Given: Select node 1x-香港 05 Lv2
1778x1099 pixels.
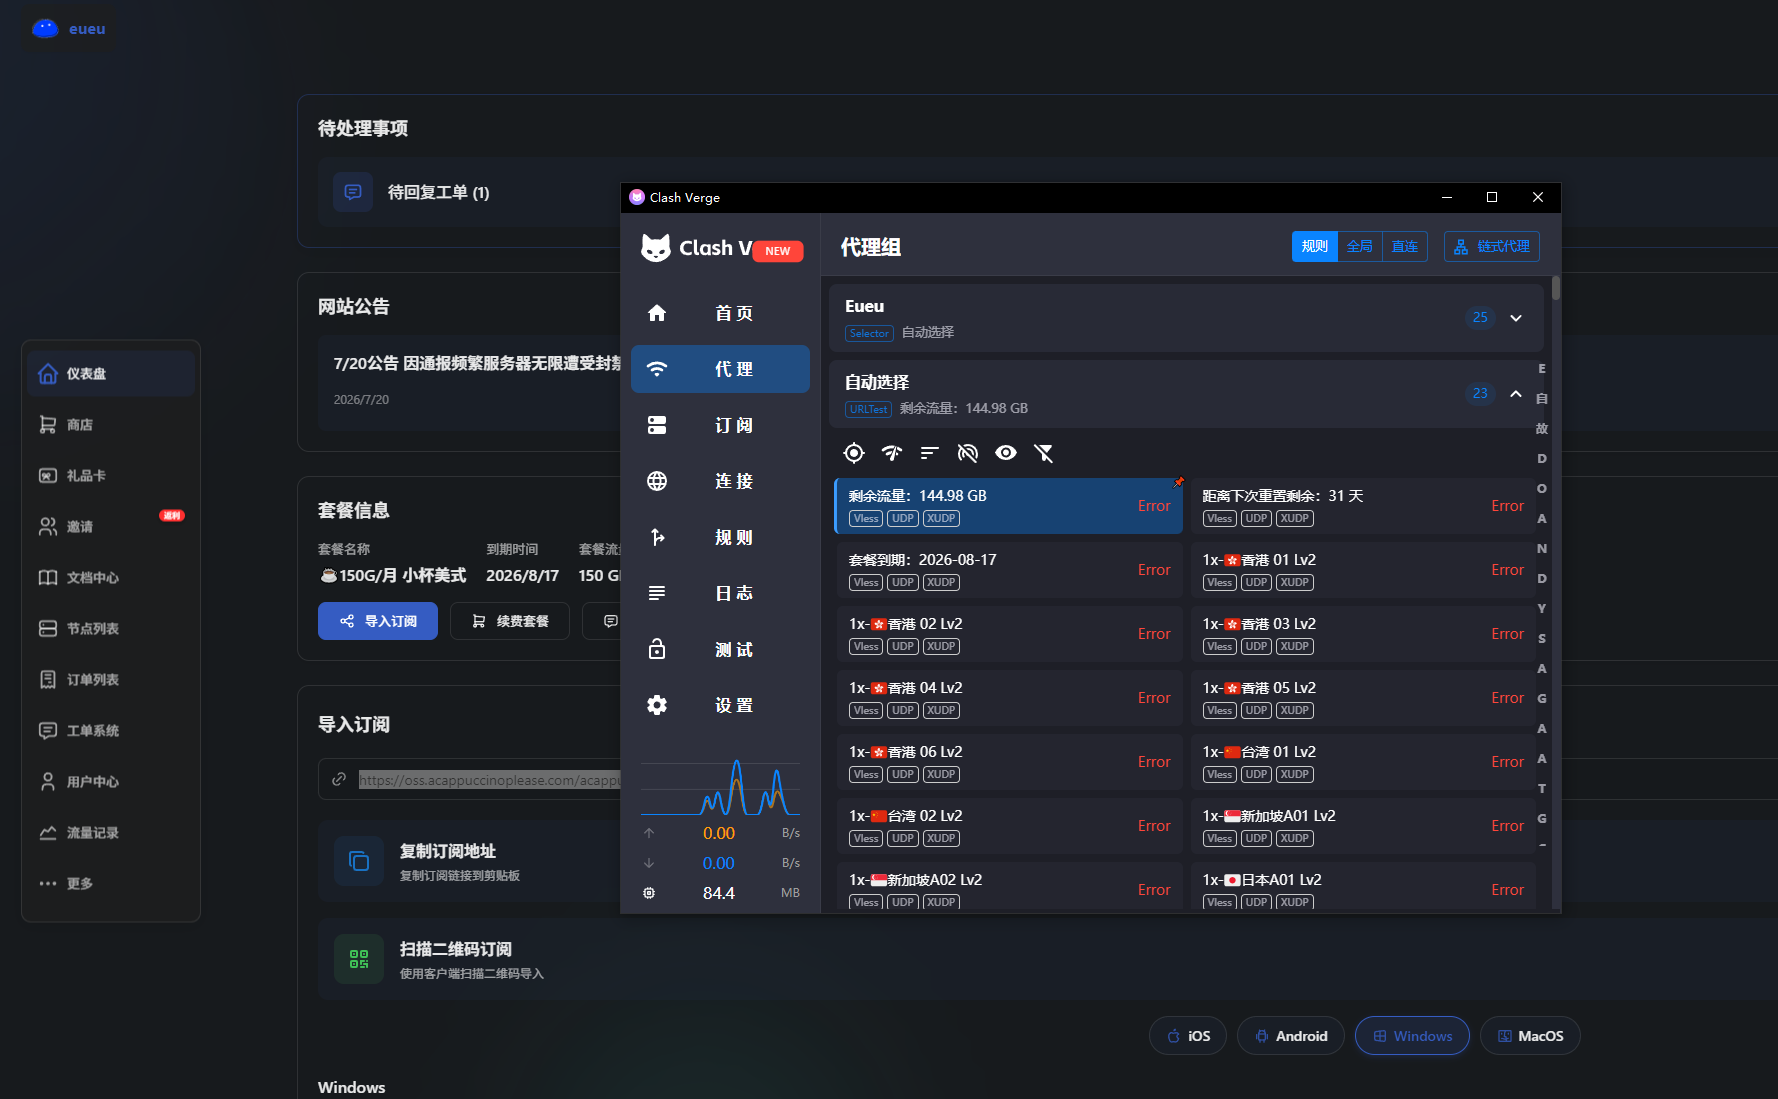Looking at the screenshot, I should pyautogui.click(x=1362, y=698).
